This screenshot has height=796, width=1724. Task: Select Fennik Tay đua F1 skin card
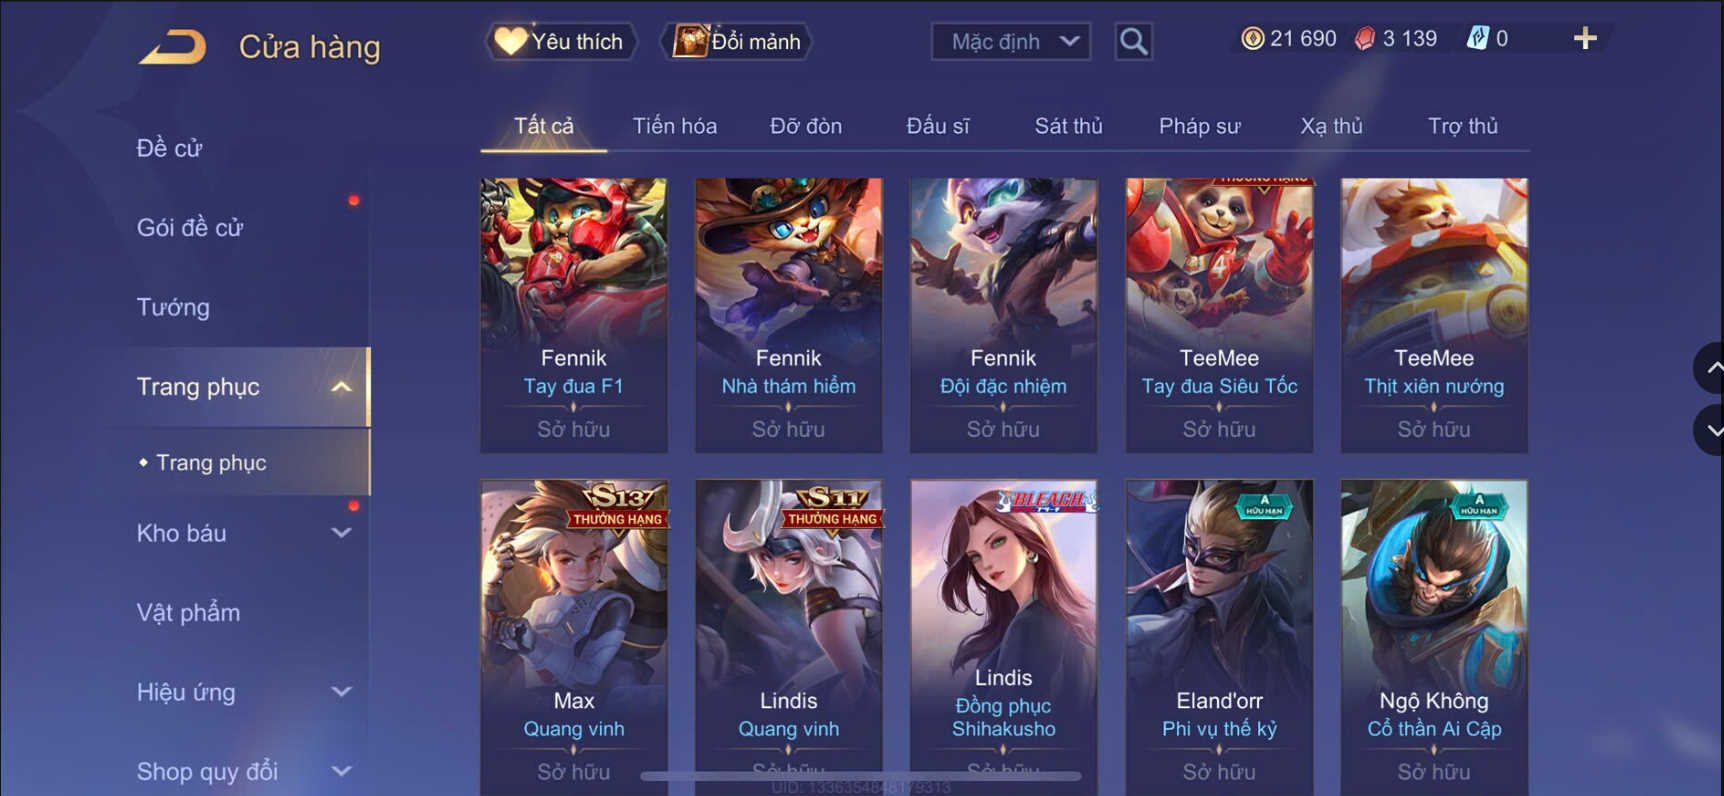574,315
